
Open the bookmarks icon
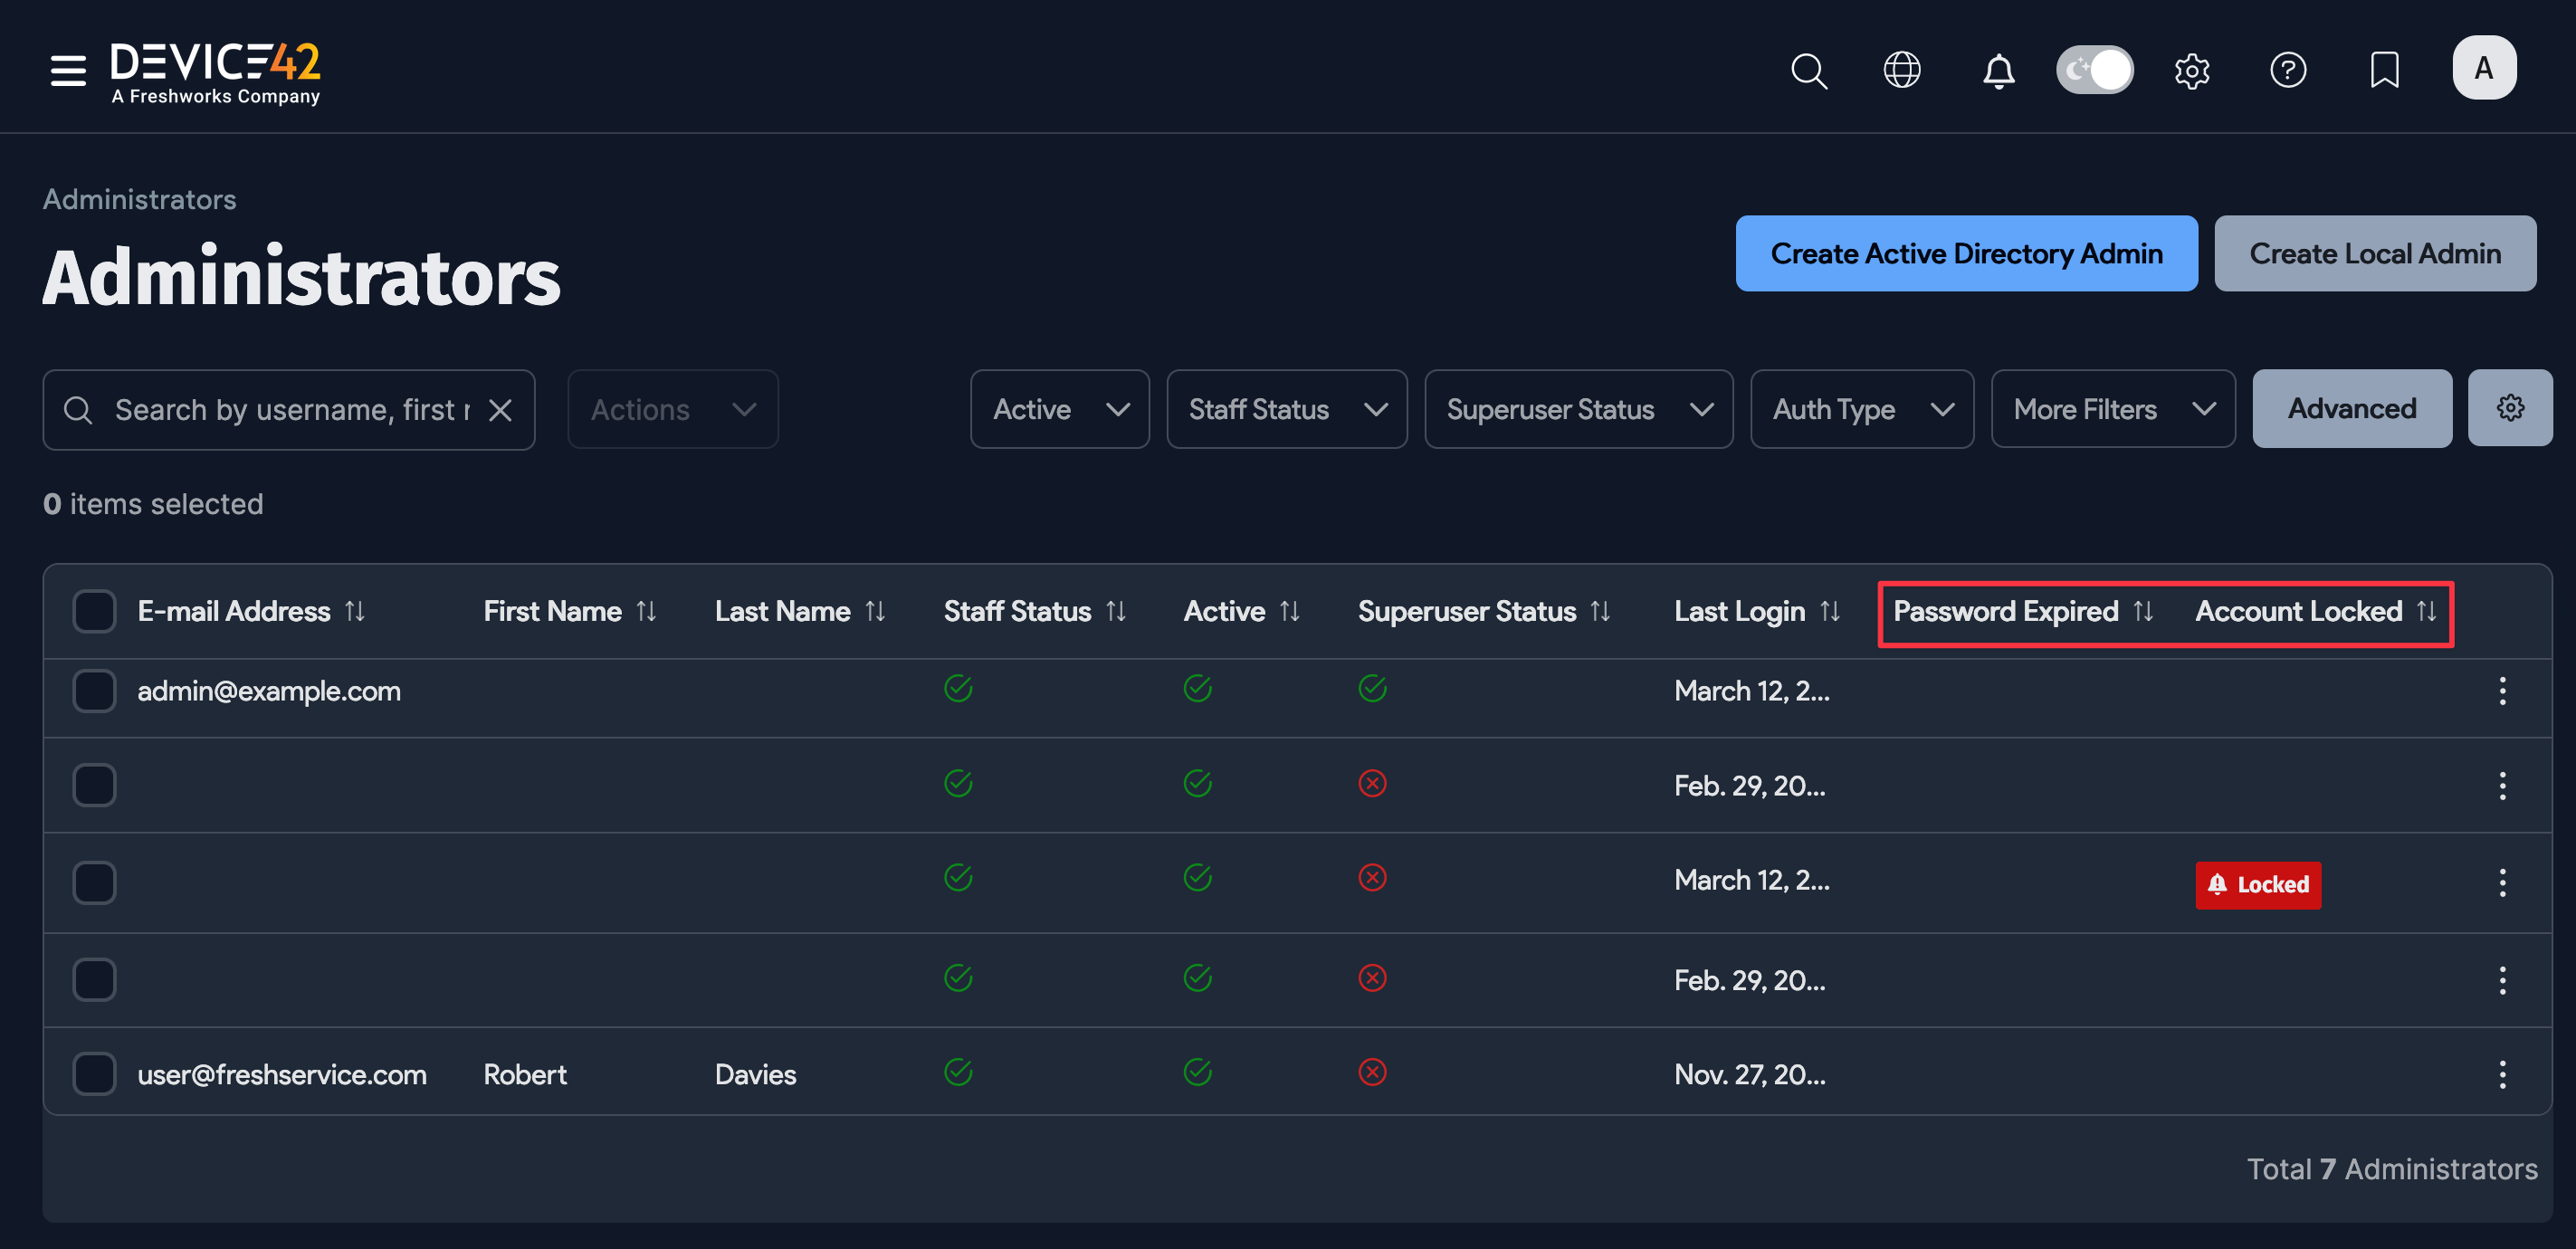[2384, 70]
